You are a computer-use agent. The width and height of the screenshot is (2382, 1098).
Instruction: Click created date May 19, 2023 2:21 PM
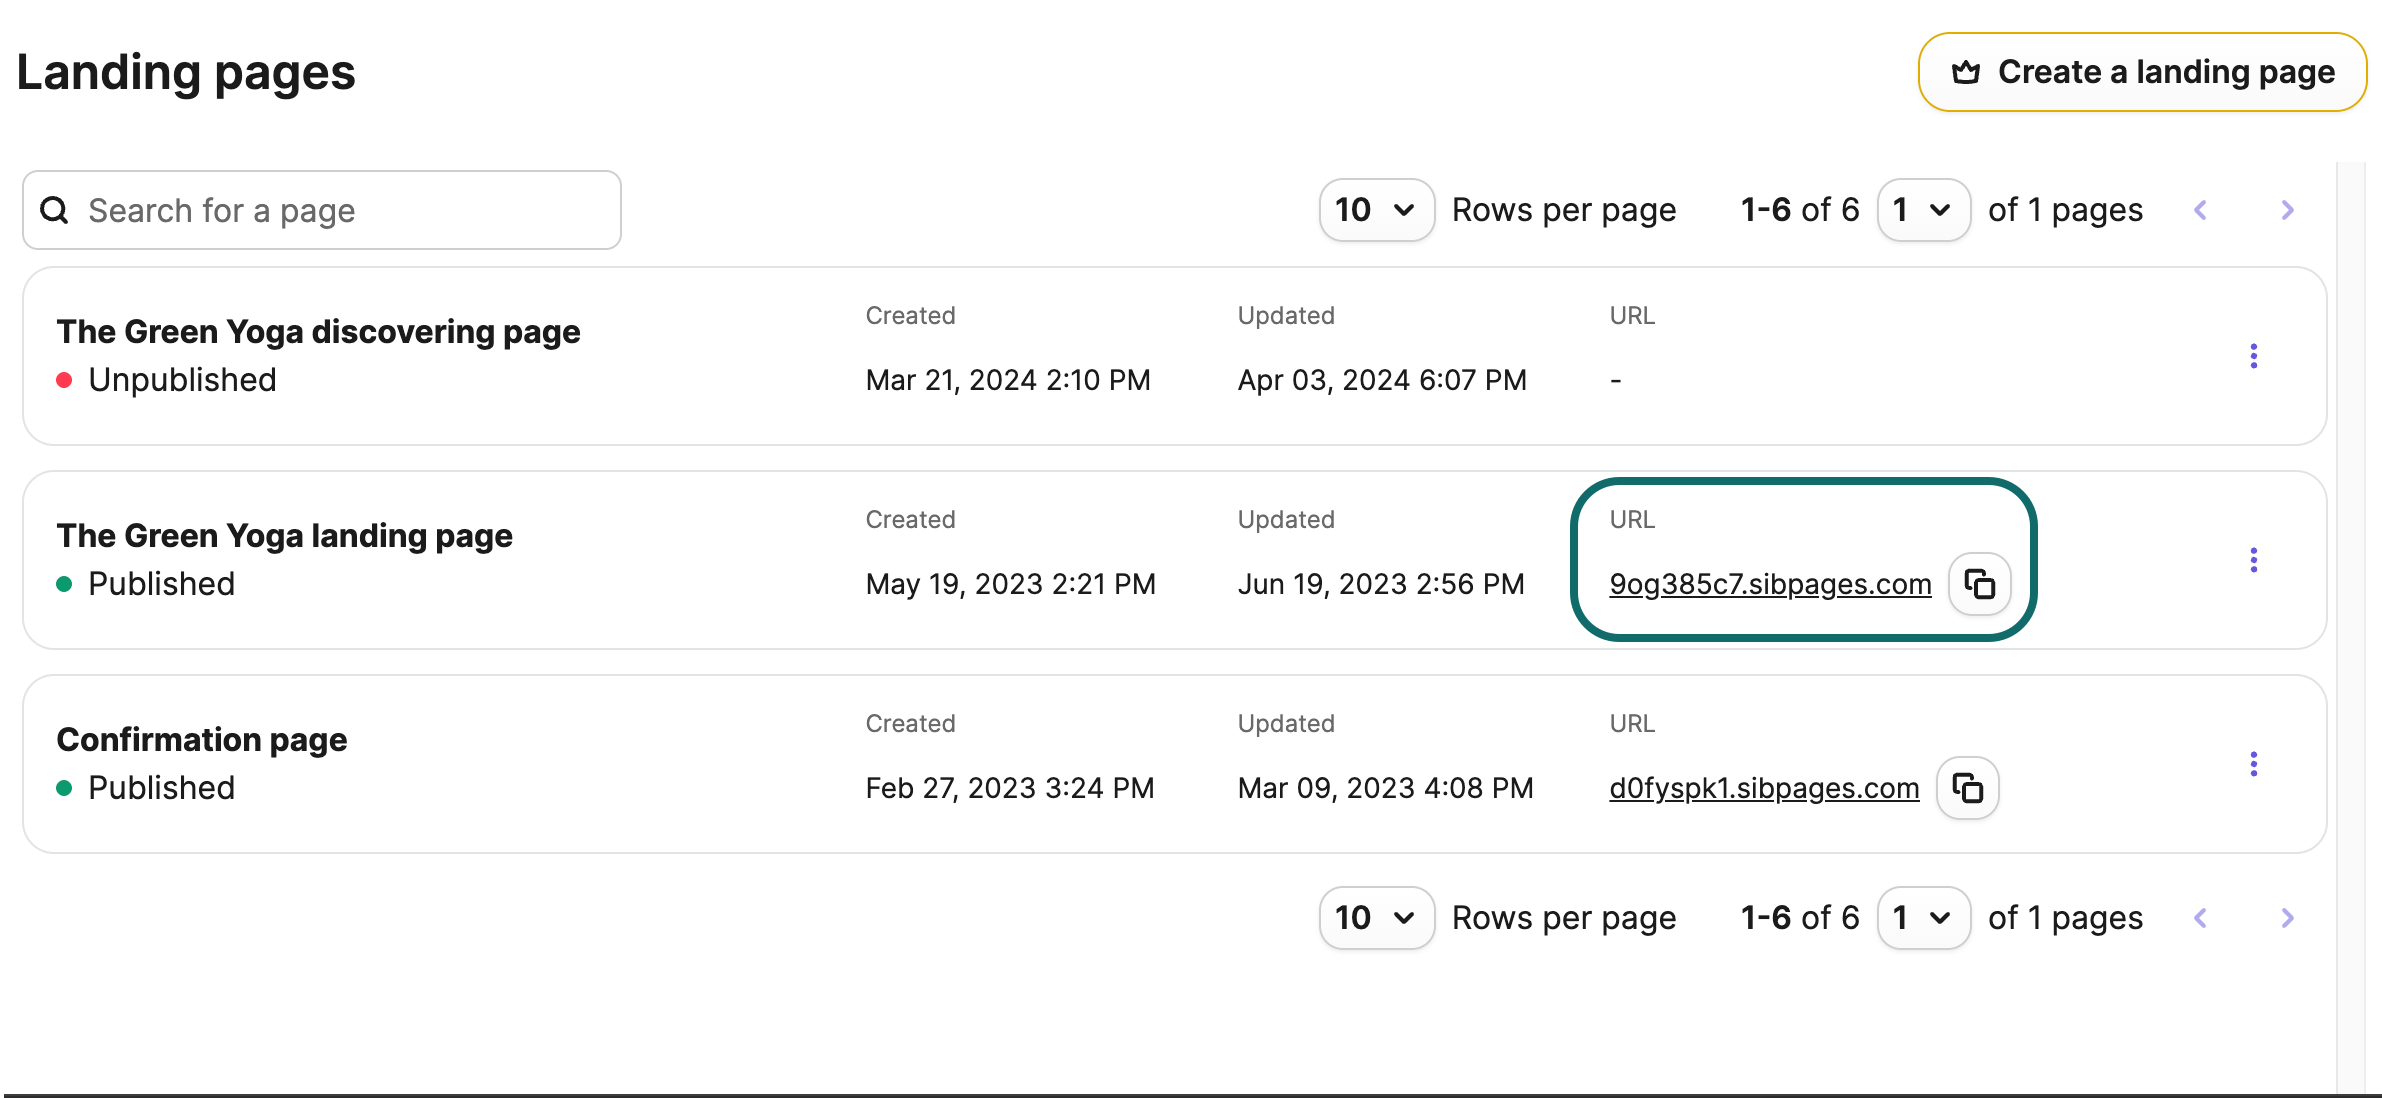pos(1010,584)
